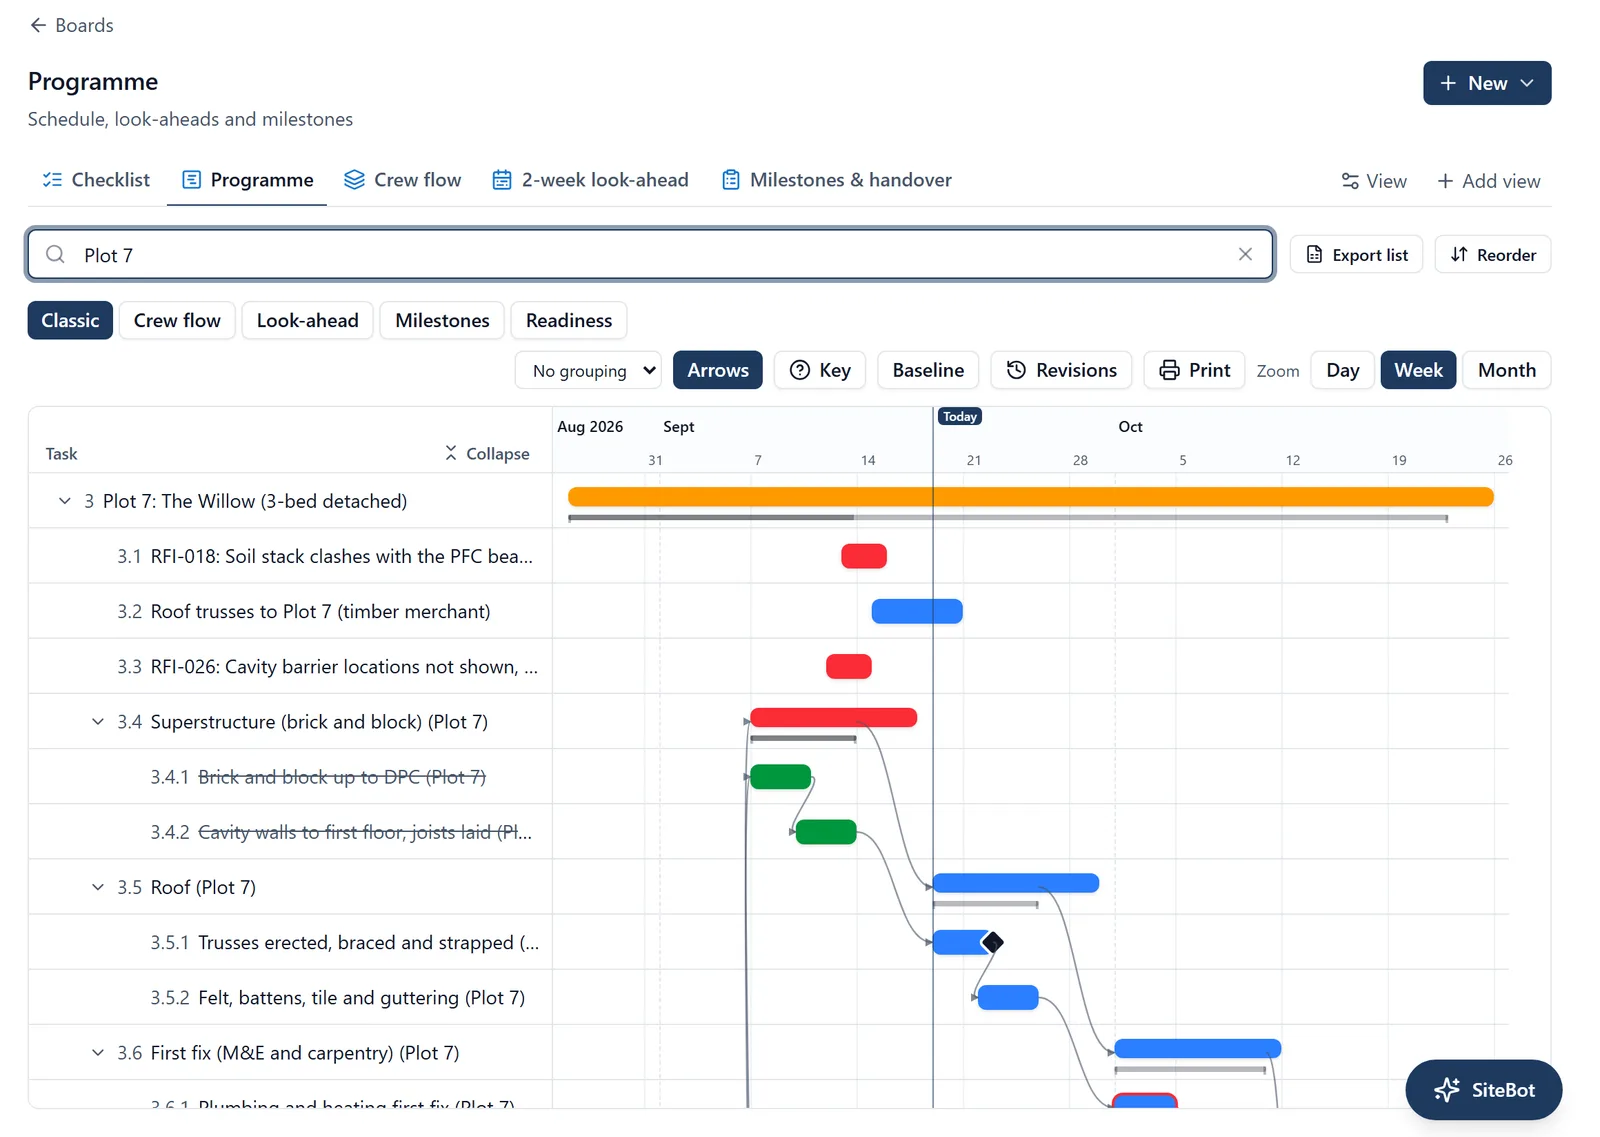Go back to Boards

71,25
